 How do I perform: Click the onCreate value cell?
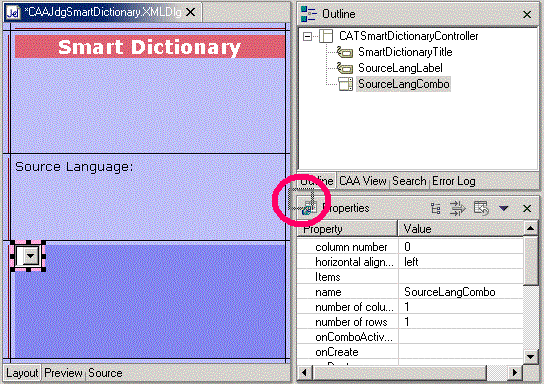click(x=461, y=352)
